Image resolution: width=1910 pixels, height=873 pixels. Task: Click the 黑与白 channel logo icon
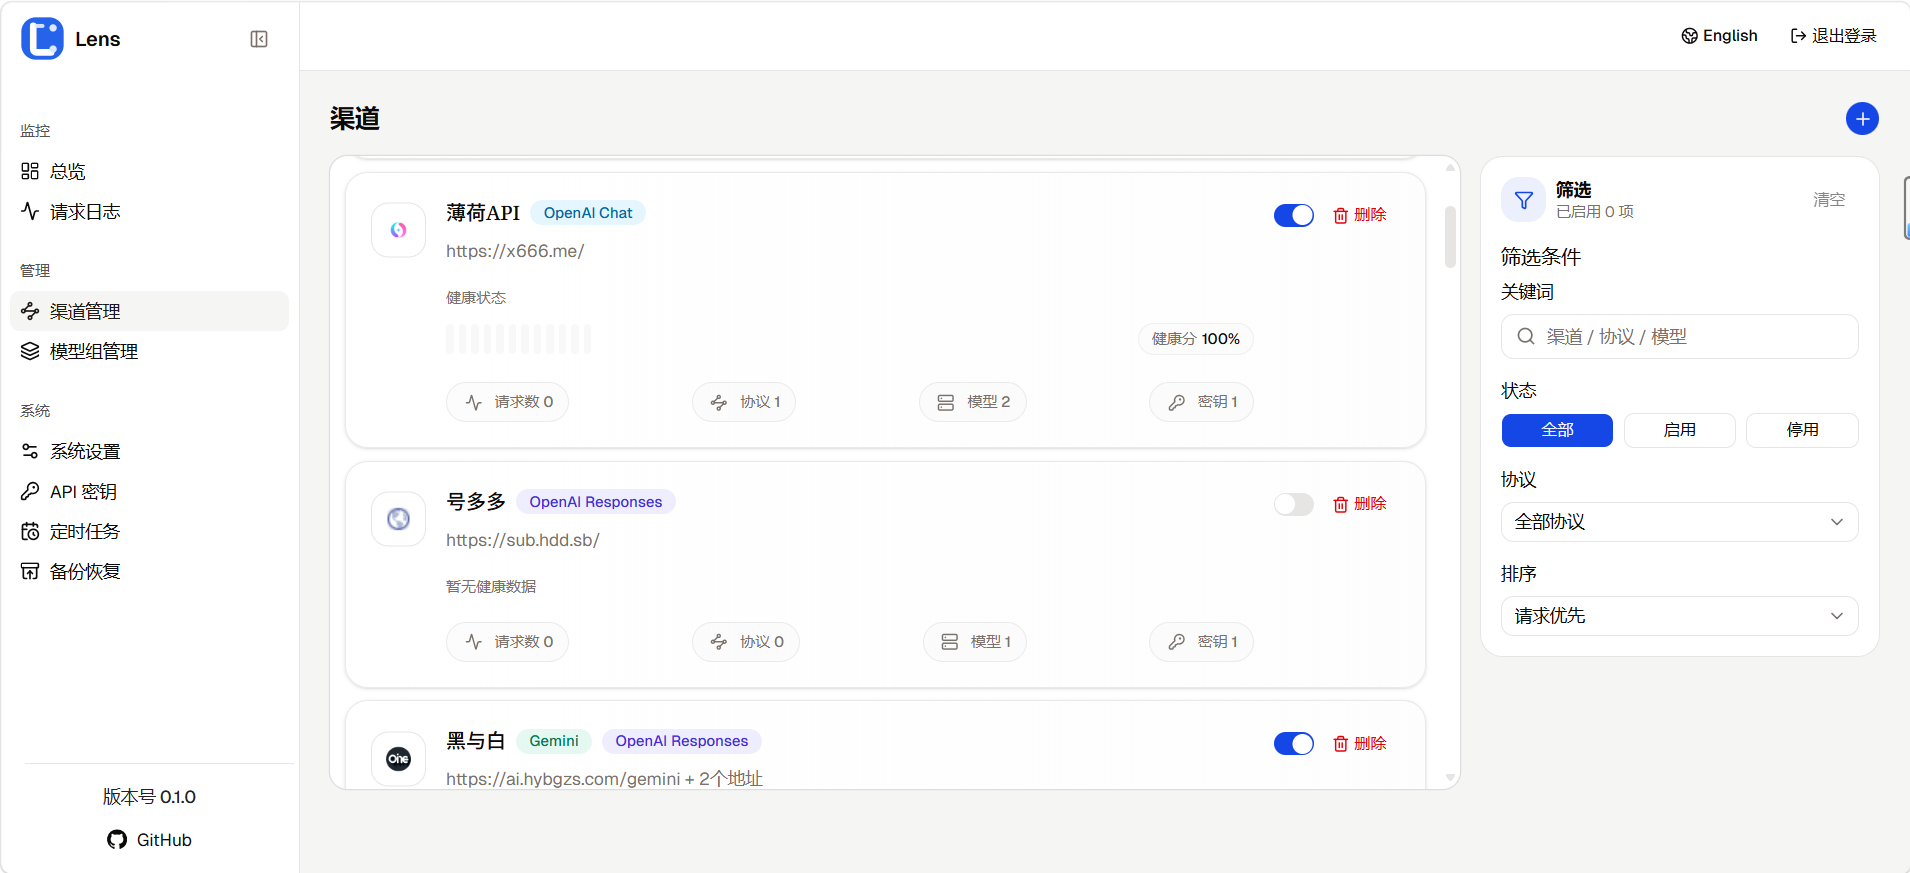398,758
